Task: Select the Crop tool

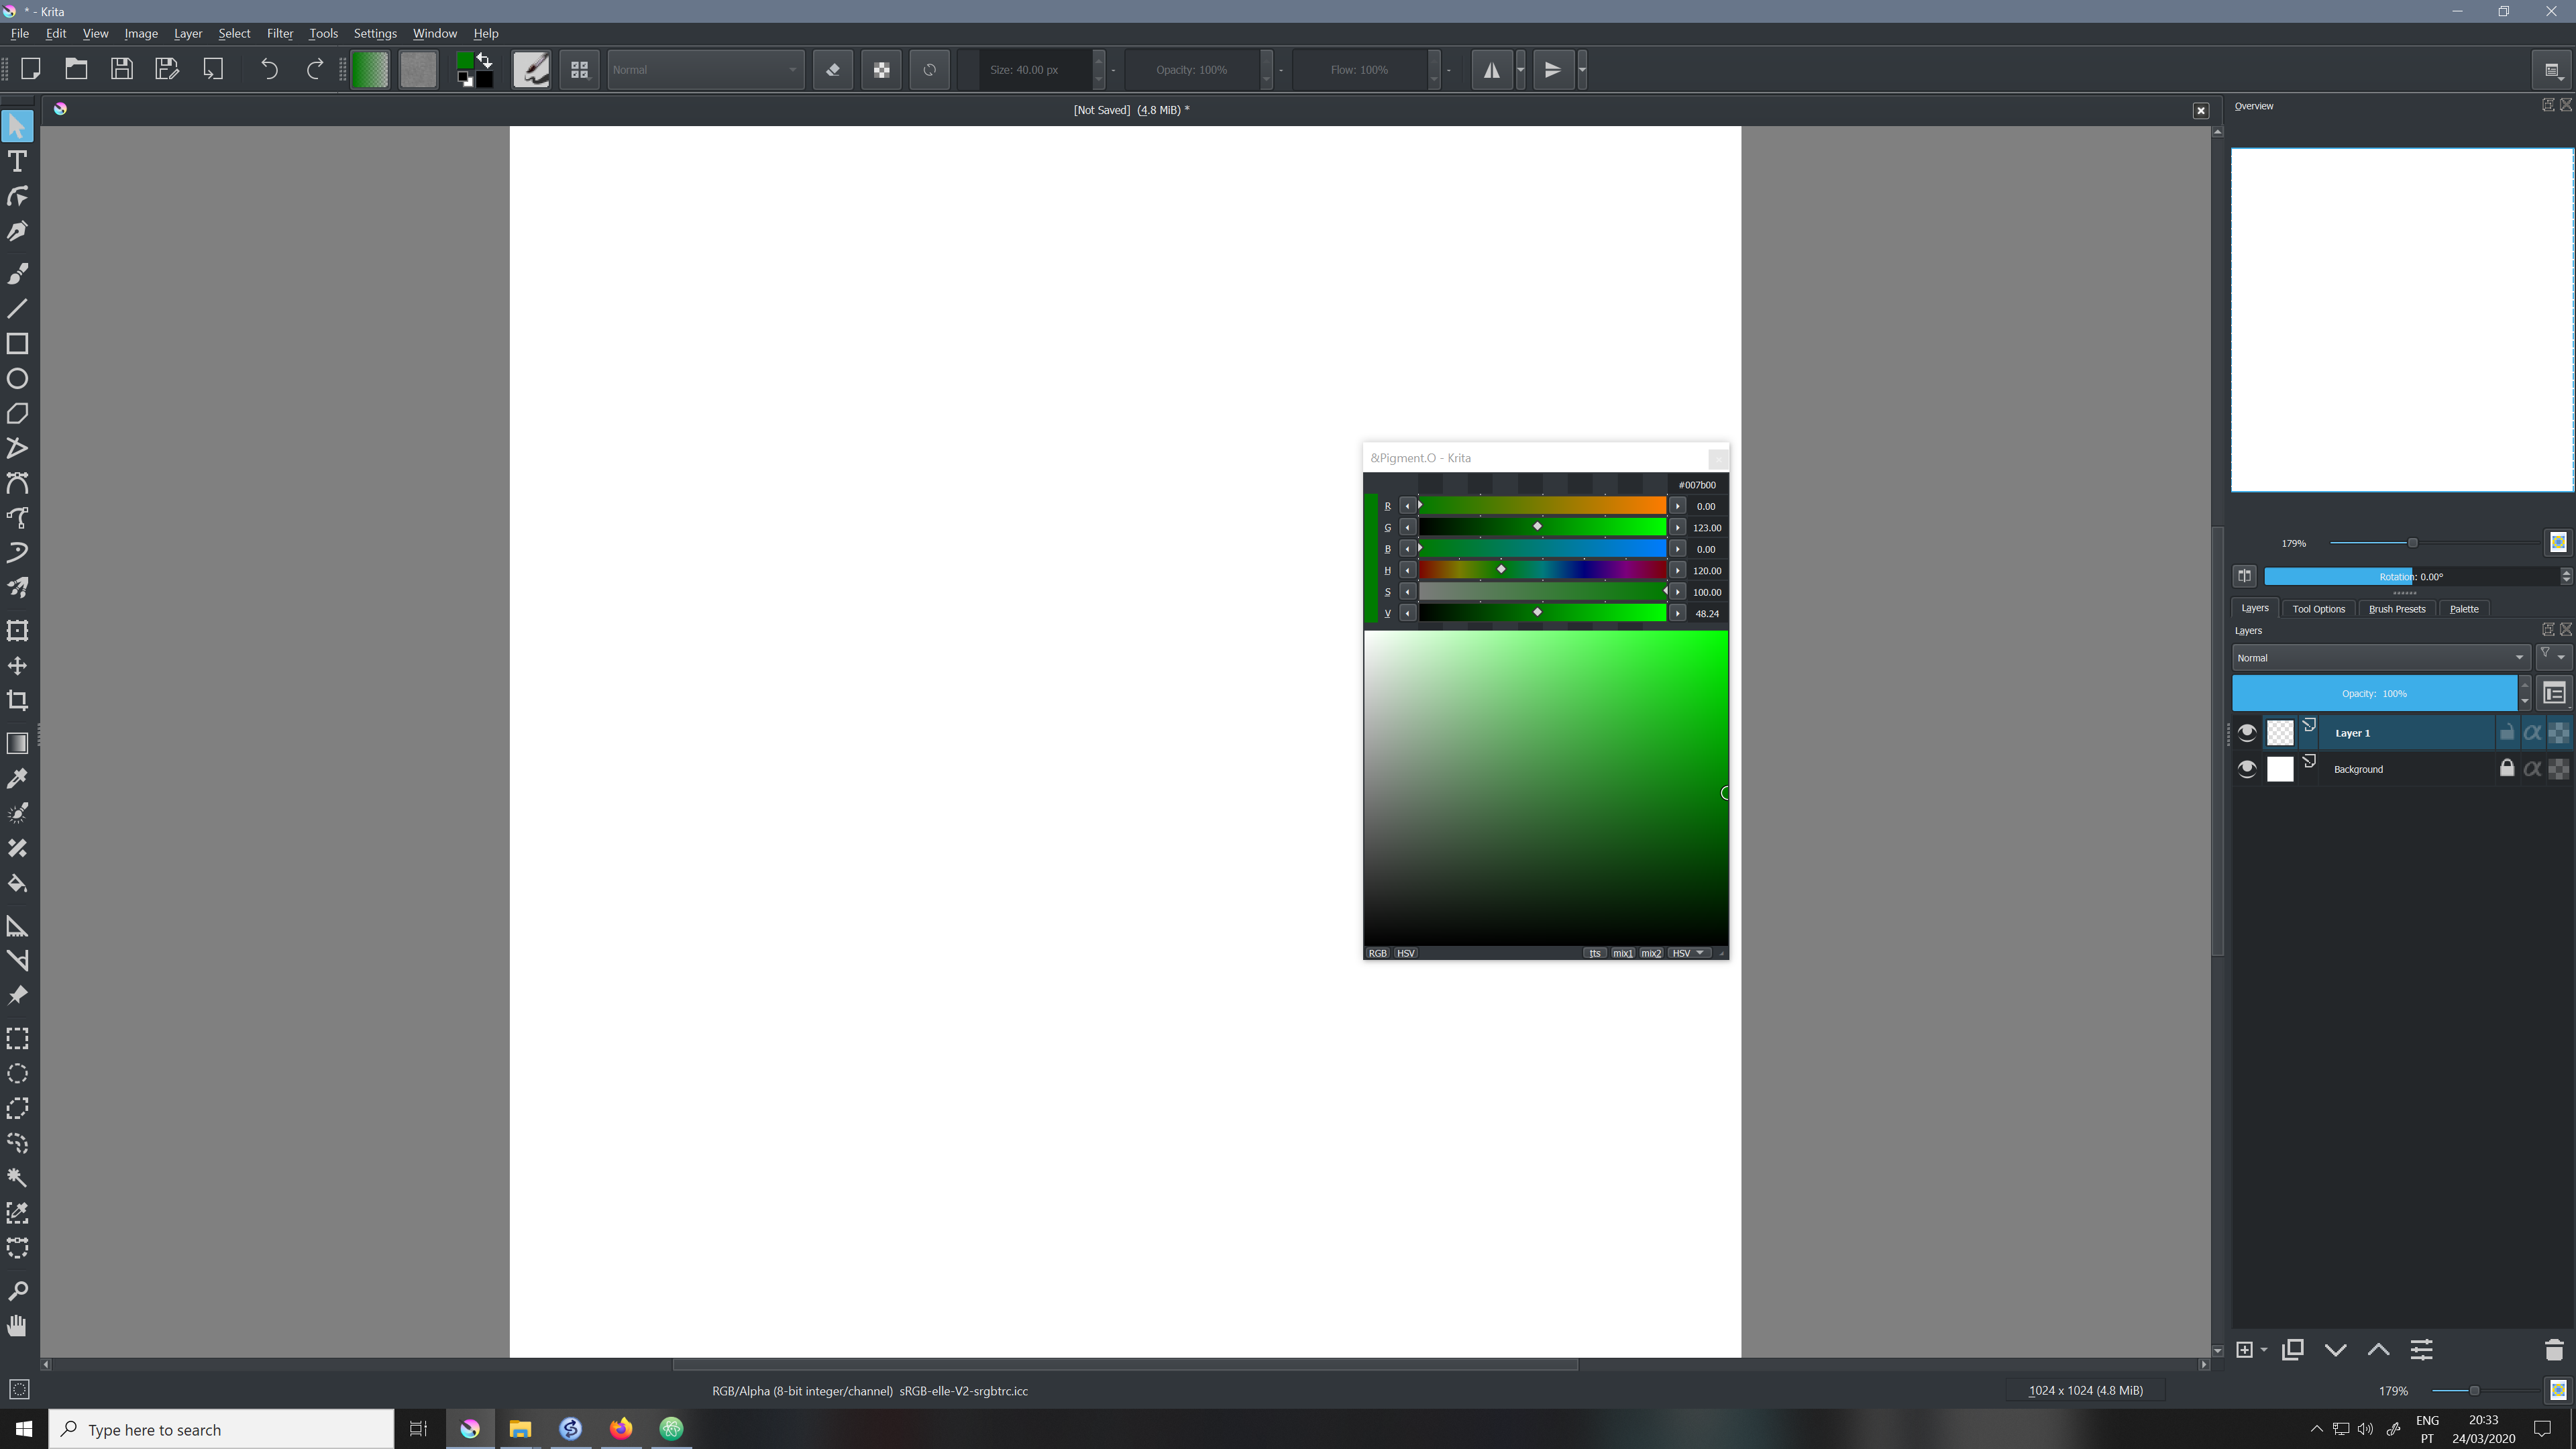Action: (x=17, y=700)
